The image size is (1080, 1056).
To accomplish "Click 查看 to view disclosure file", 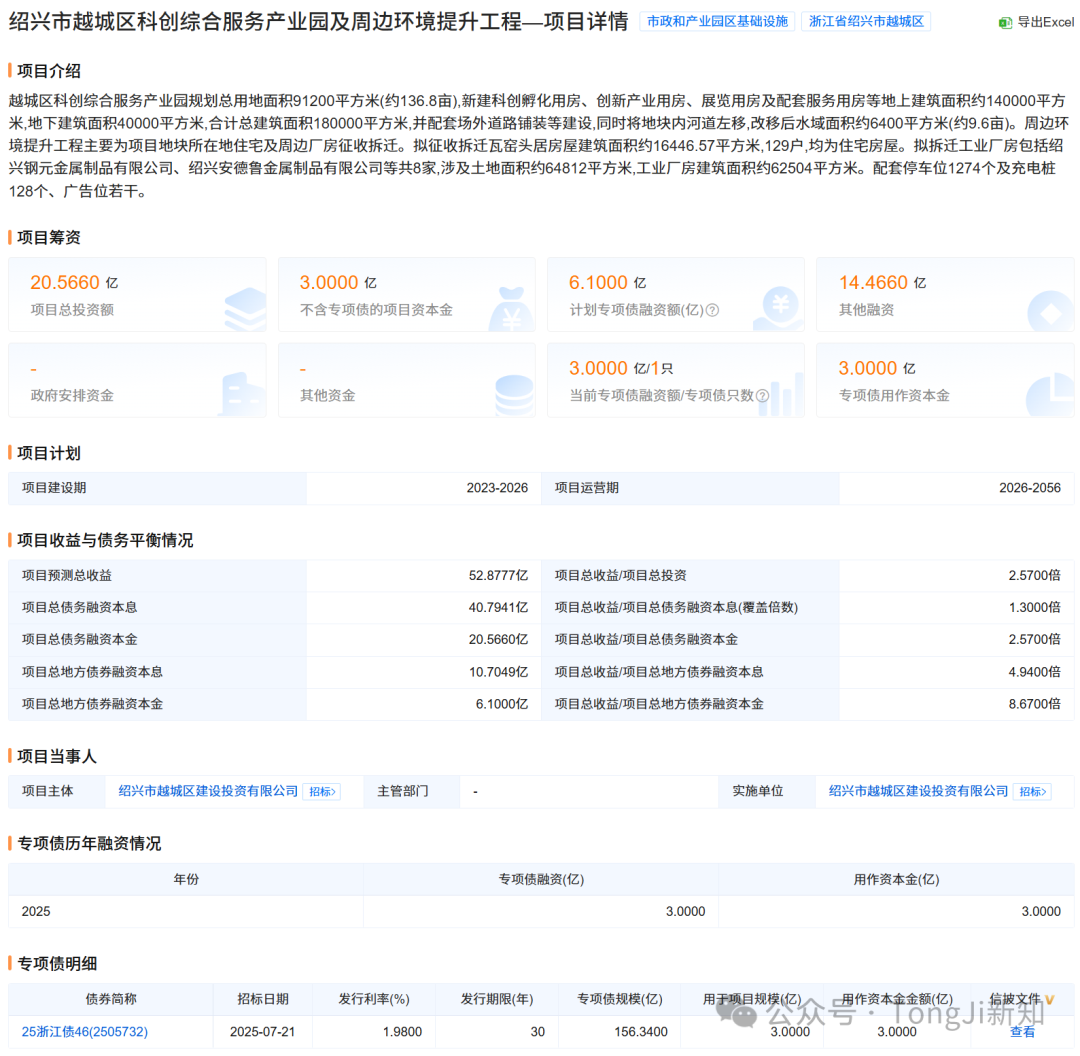I will pyautogui.click(x=1022, y=1031).
